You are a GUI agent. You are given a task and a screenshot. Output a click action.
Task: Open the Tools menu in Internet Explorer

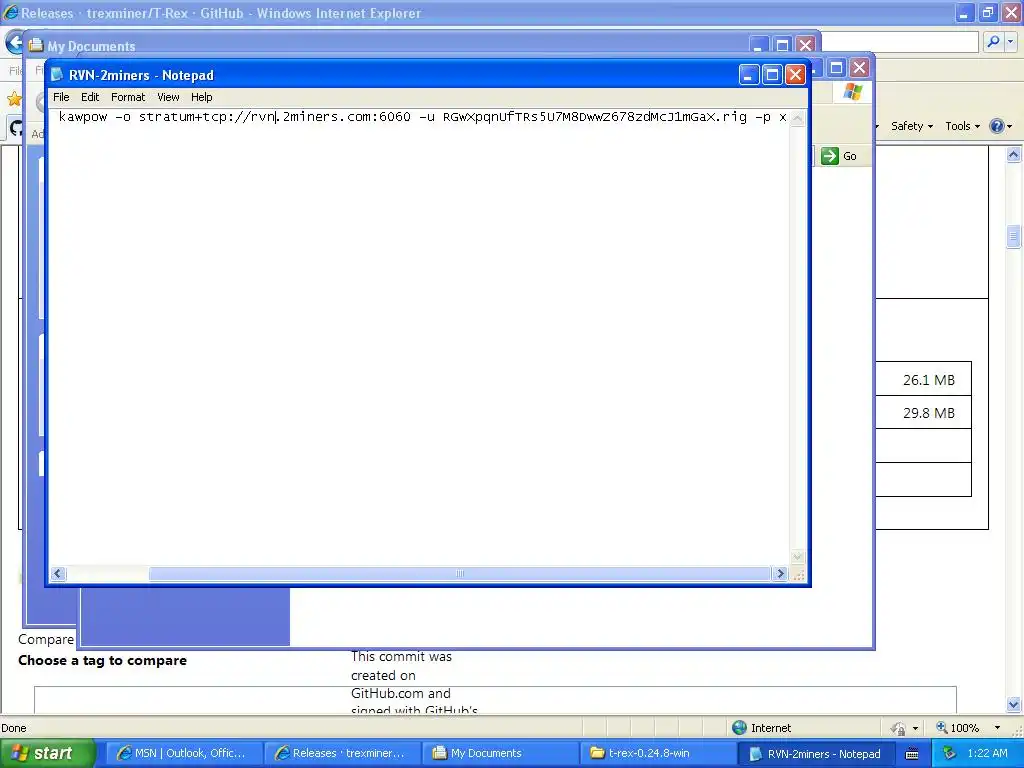962,126
